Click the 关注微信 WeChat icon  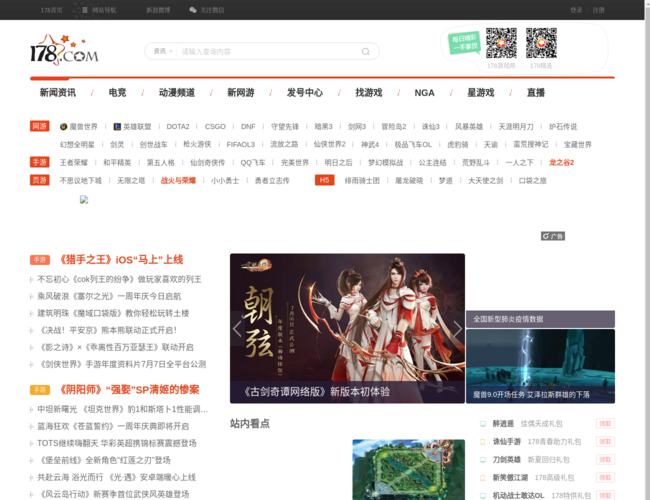coord(193,10)
